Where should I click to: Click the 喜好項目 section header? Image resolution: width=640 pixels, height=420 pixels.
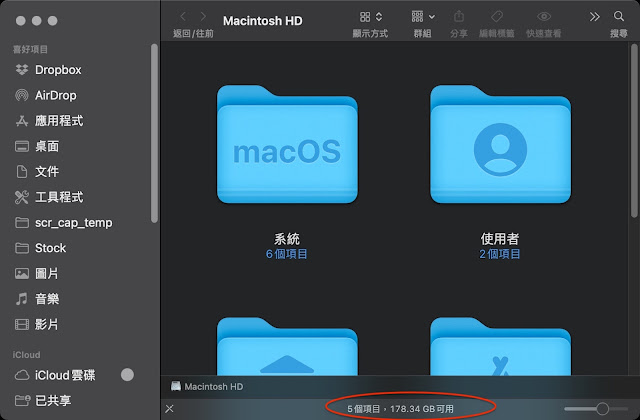click(30, 49)
